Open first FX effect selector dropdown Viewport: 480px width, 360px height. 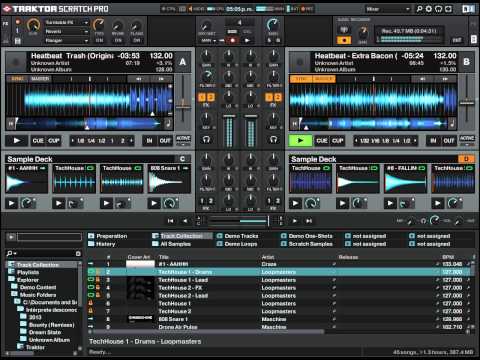click(x=67, y=22)
